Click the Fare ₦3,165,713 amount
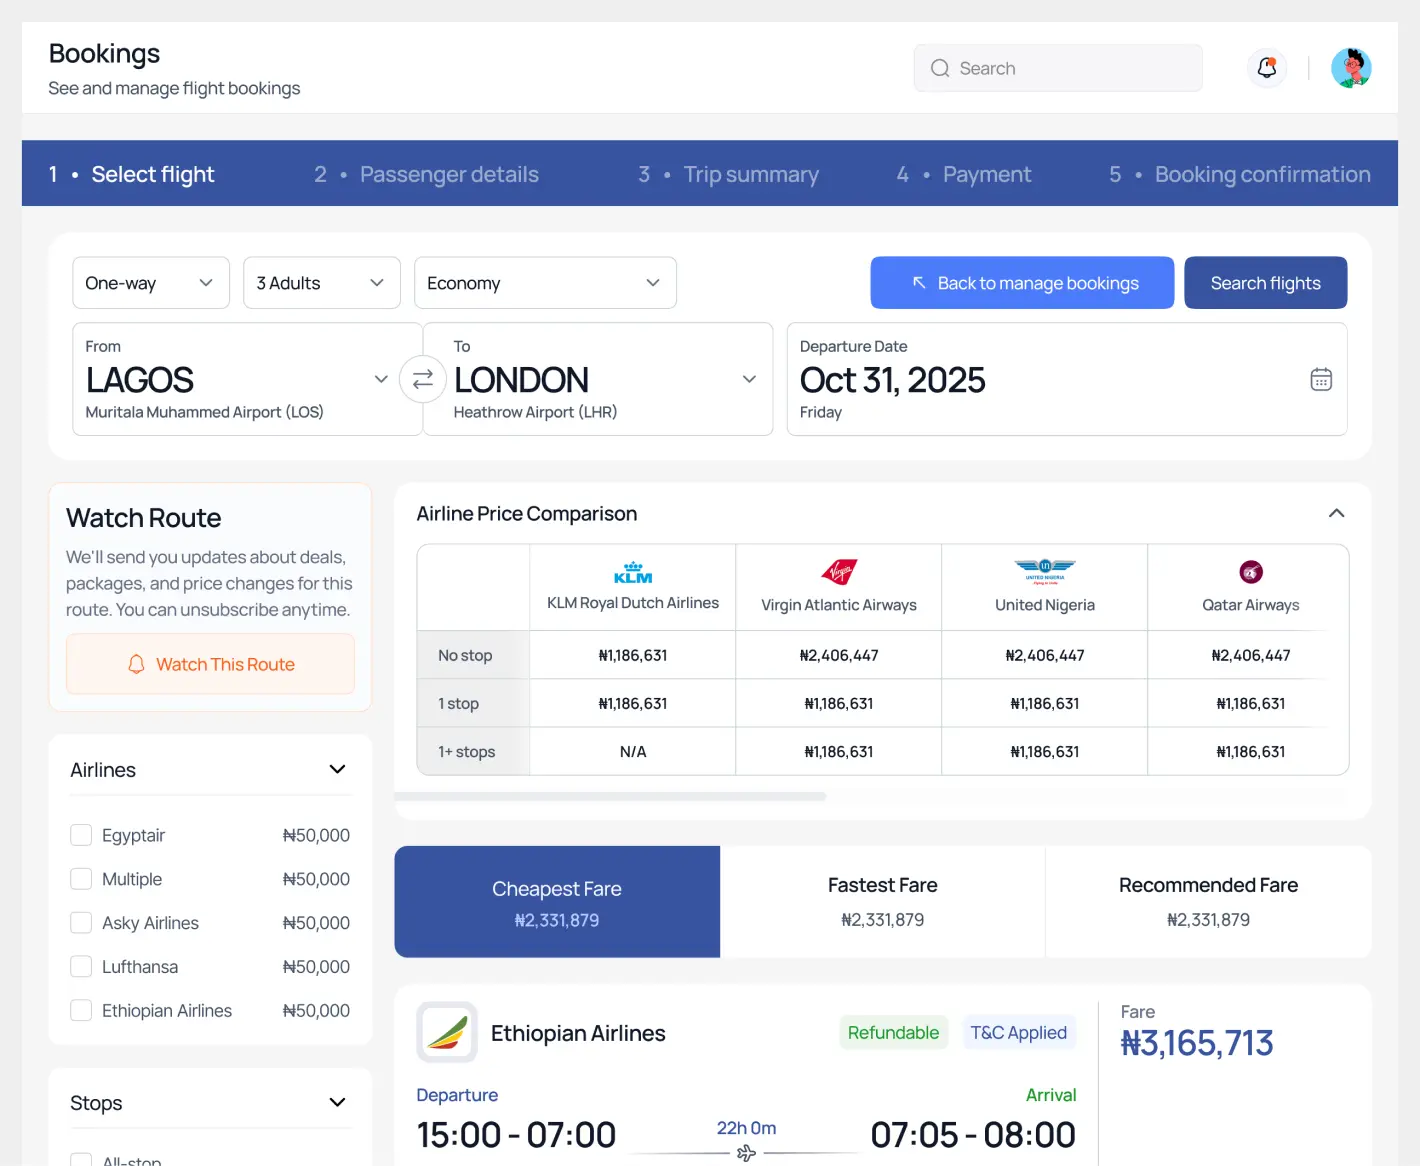1420x1166 pixels. pyautogui.click(x=1197, y=1043)
